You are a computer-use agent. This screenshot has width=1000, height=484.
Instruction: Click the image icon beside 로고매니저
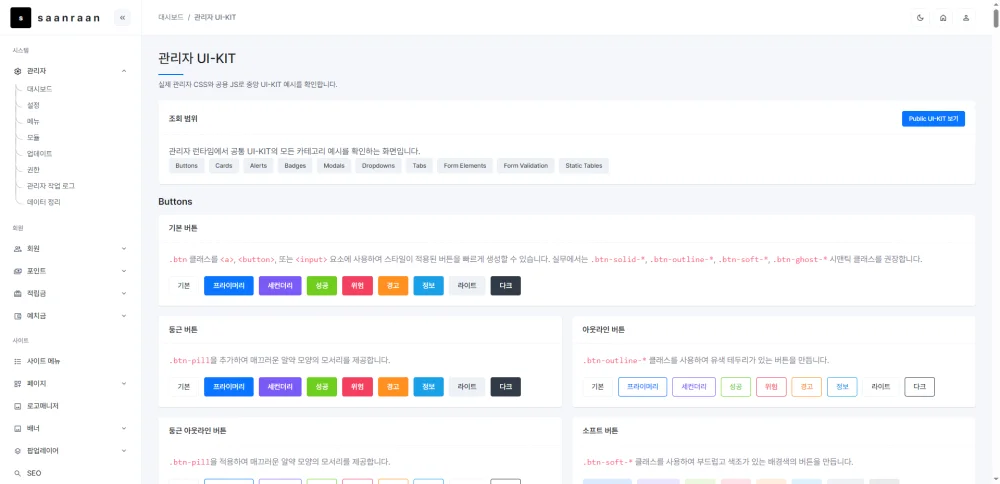point(17,406)
